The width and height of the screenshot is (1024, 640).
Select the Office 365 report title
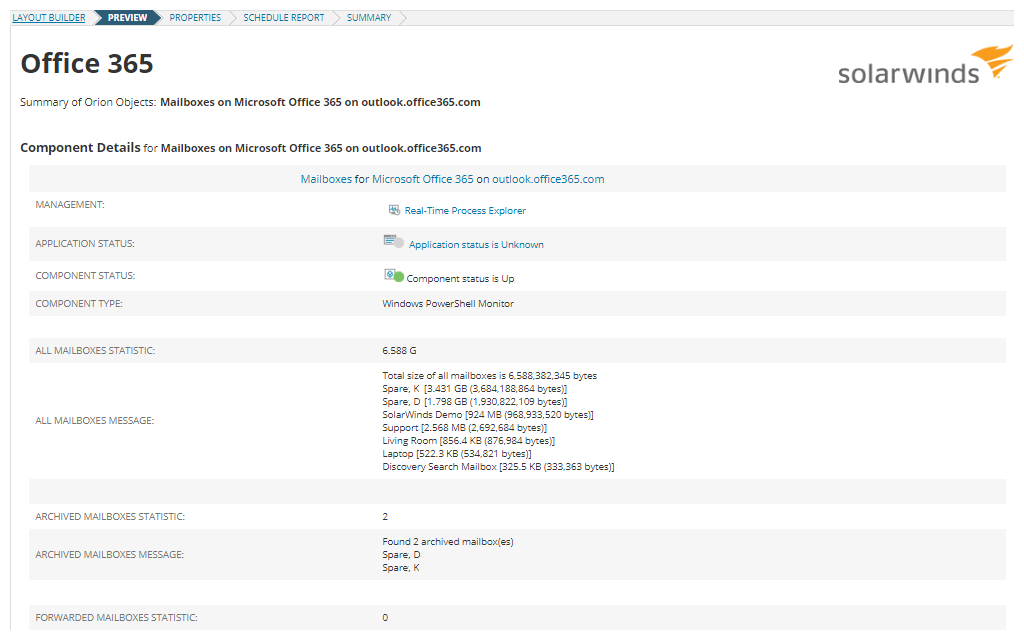[86, 63]
